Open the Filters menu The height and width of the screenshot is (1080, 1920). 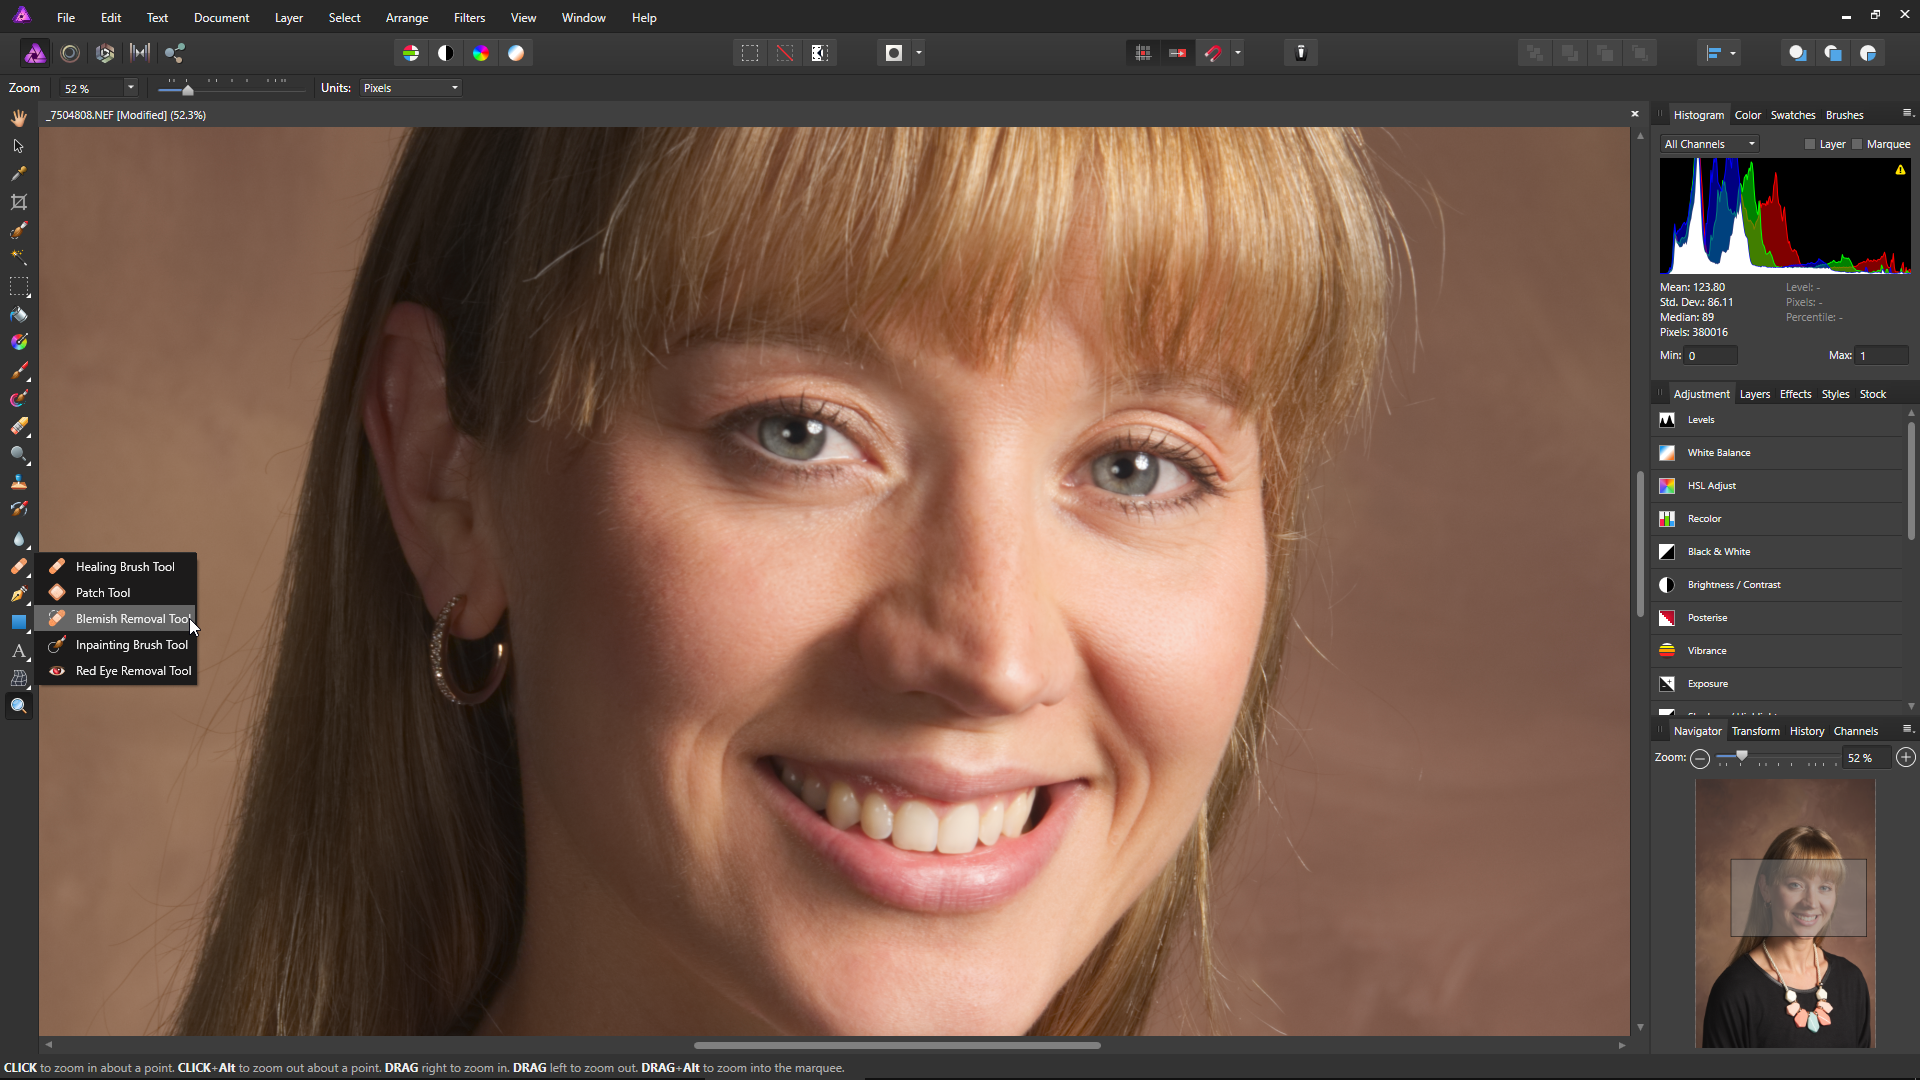(469, 18)
